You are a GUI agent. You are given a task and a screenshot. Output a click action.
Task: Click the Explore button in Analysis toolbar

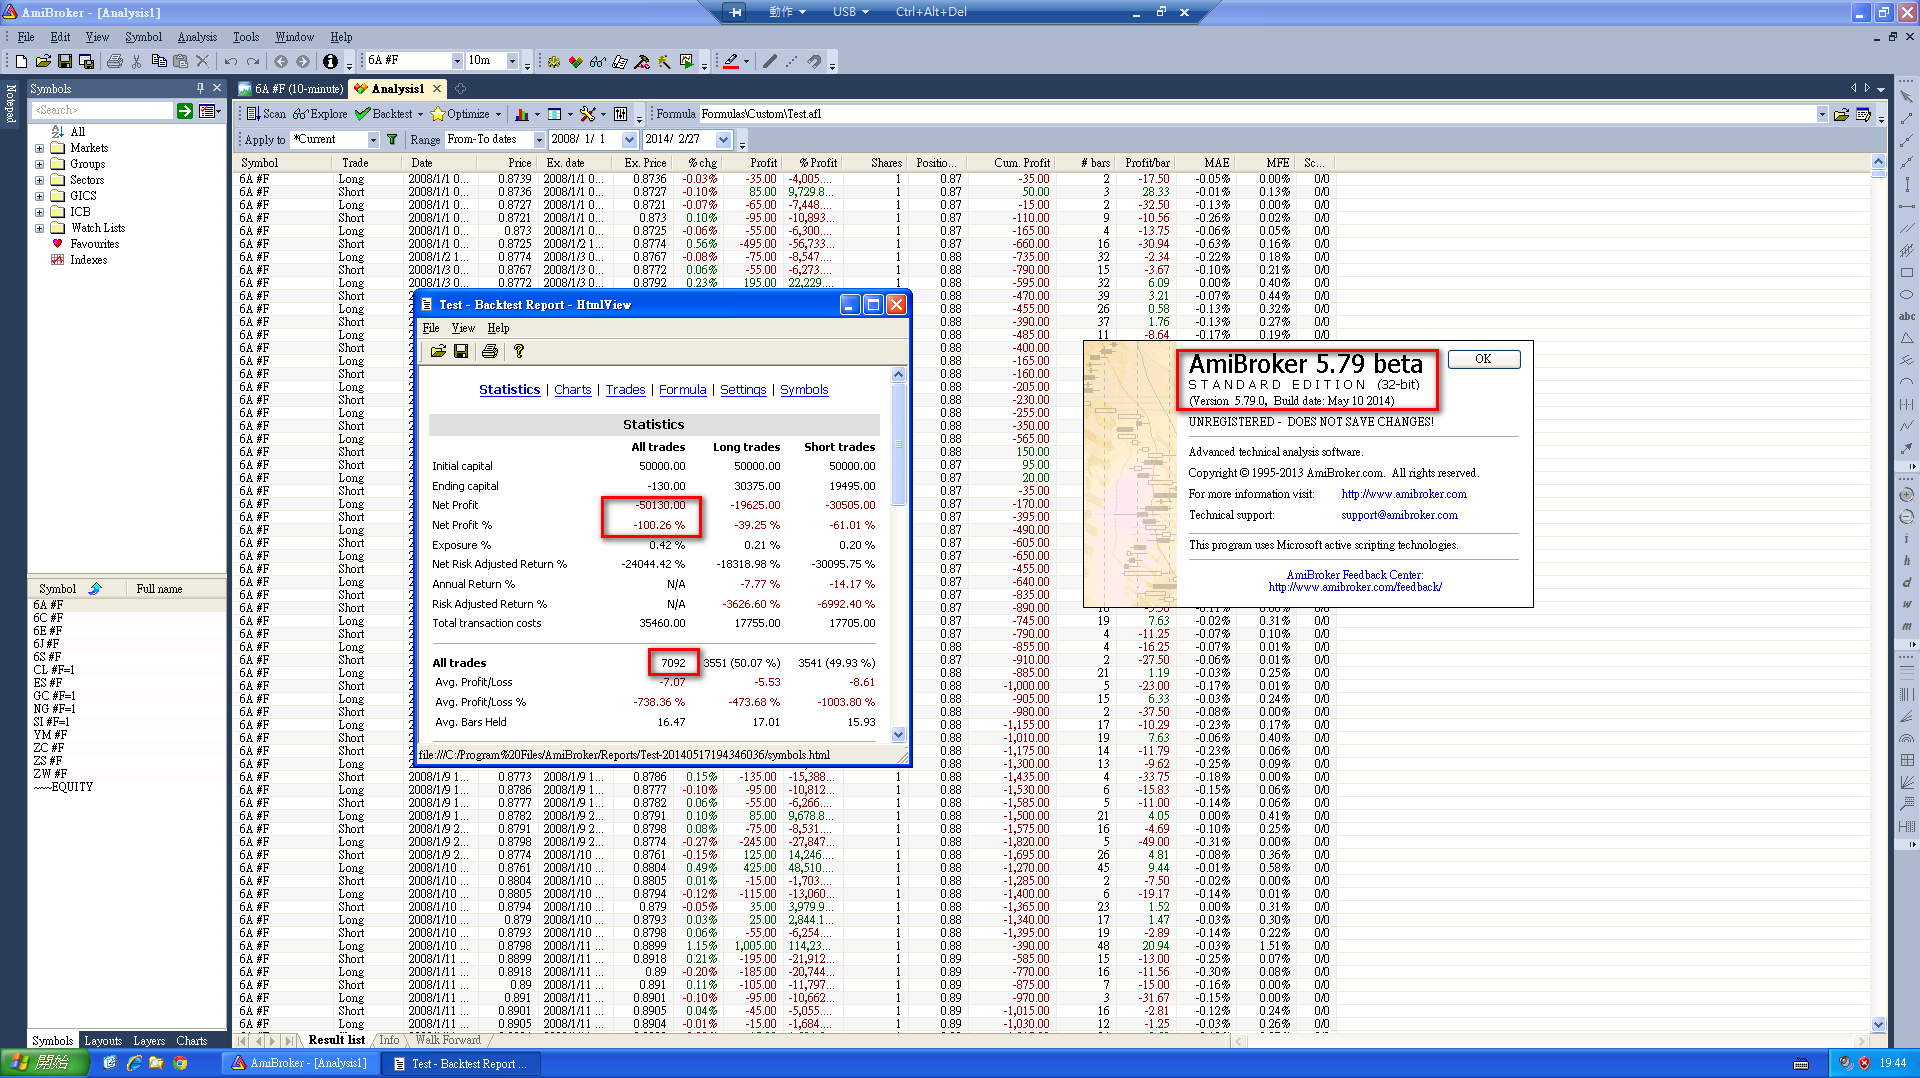click(x=320, y=114)
